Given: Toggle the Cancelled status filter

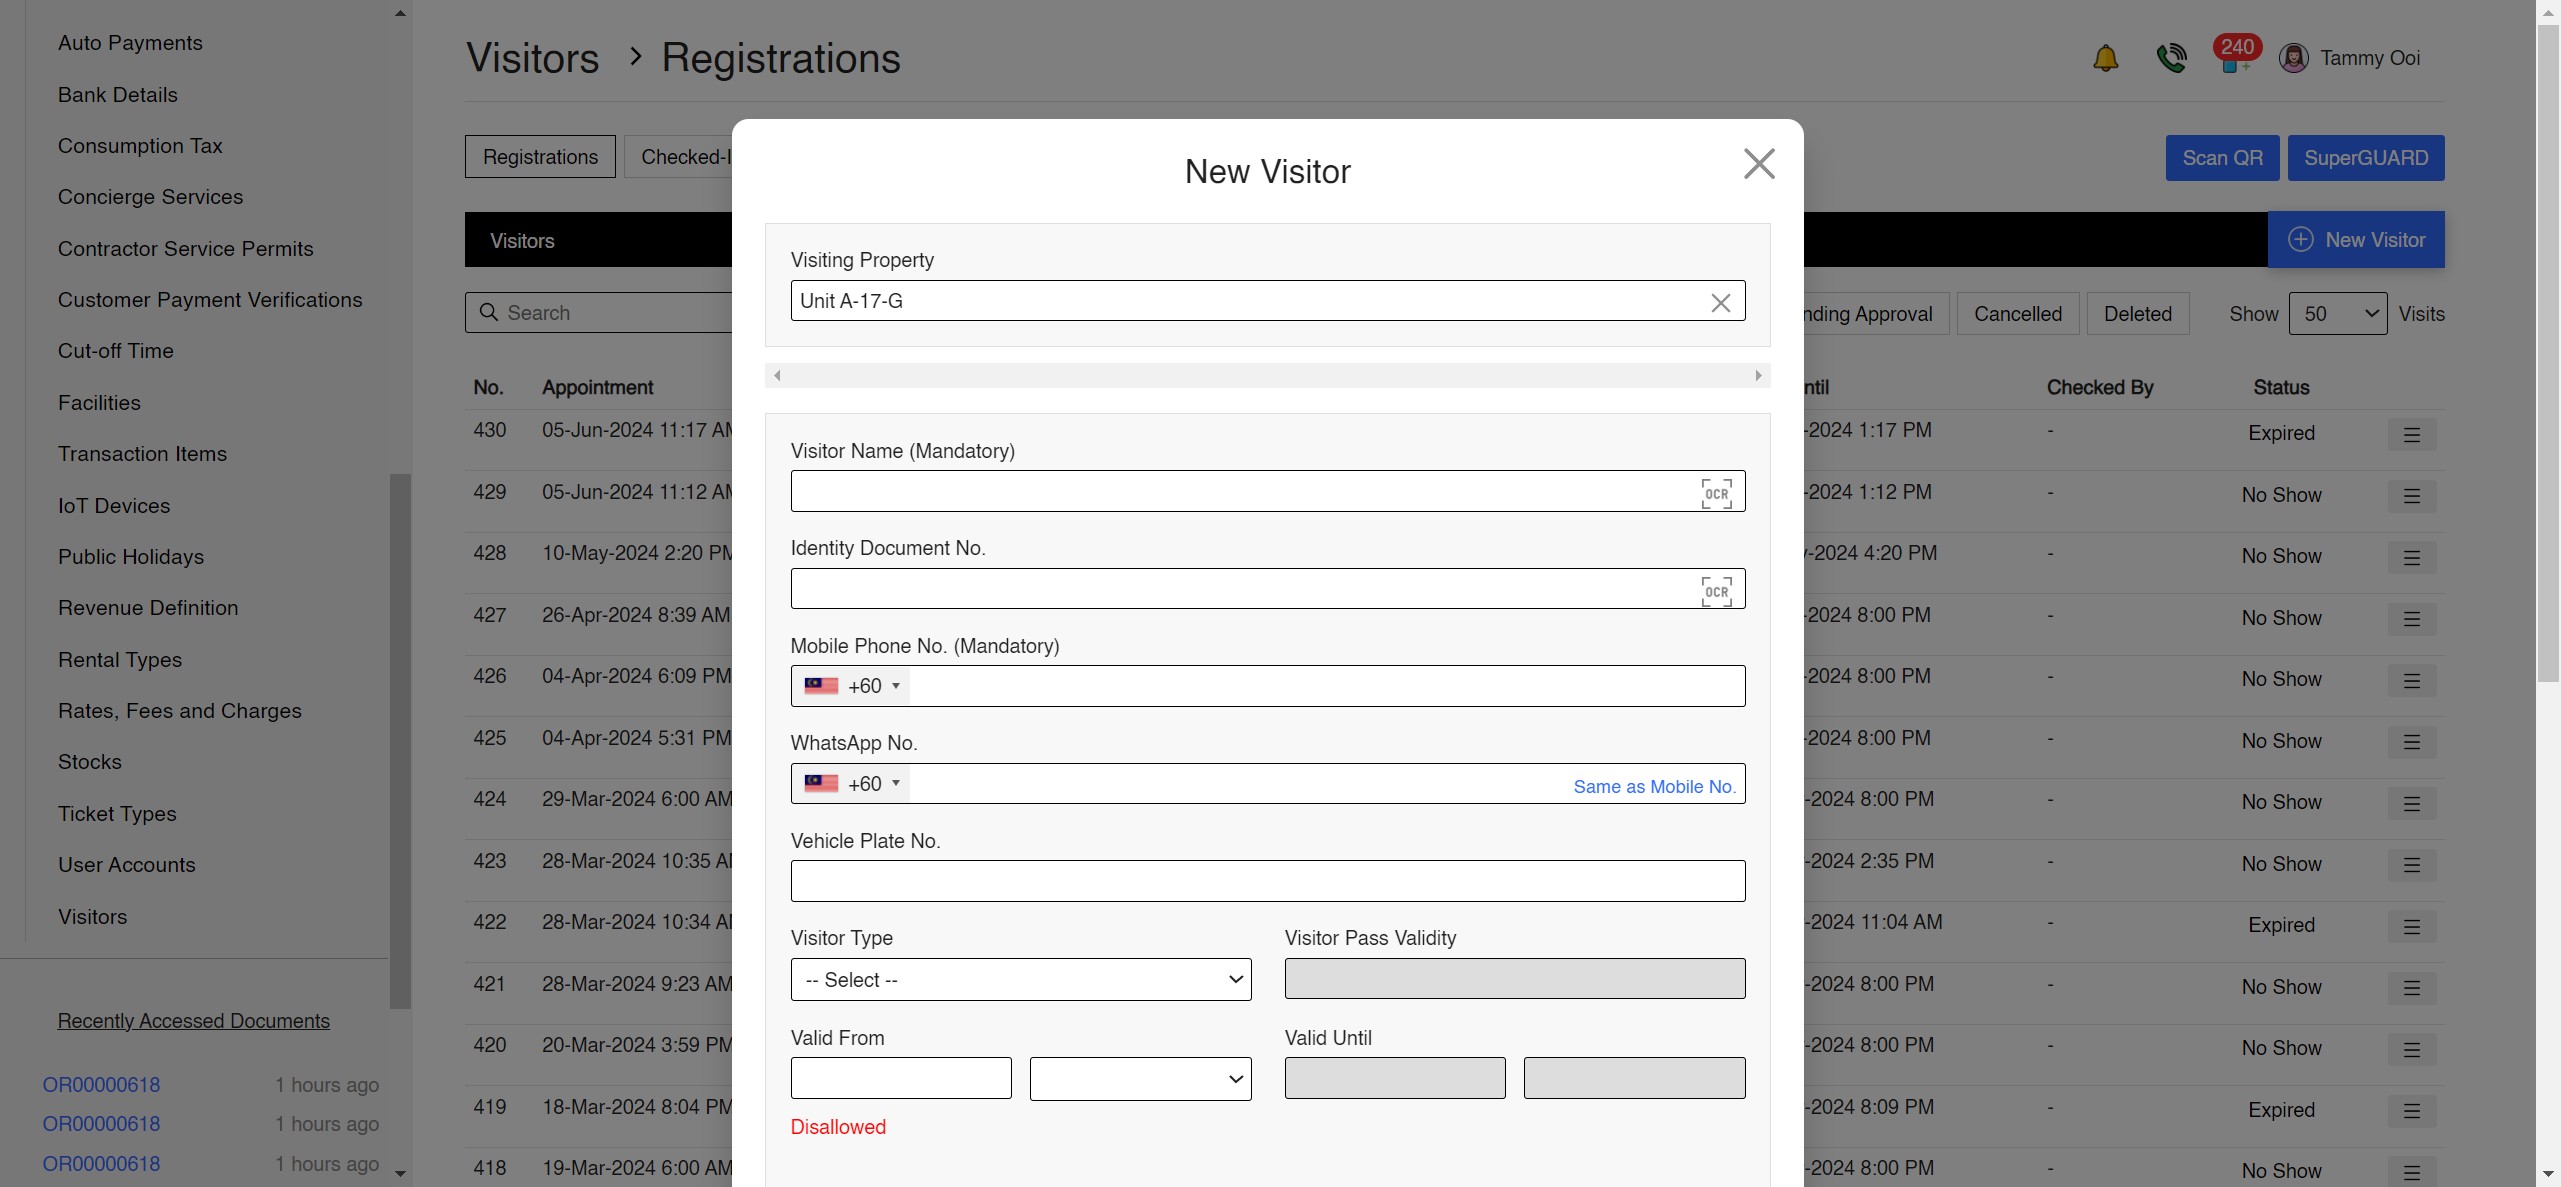Looking at the screenshot, I should (2018, 313).
